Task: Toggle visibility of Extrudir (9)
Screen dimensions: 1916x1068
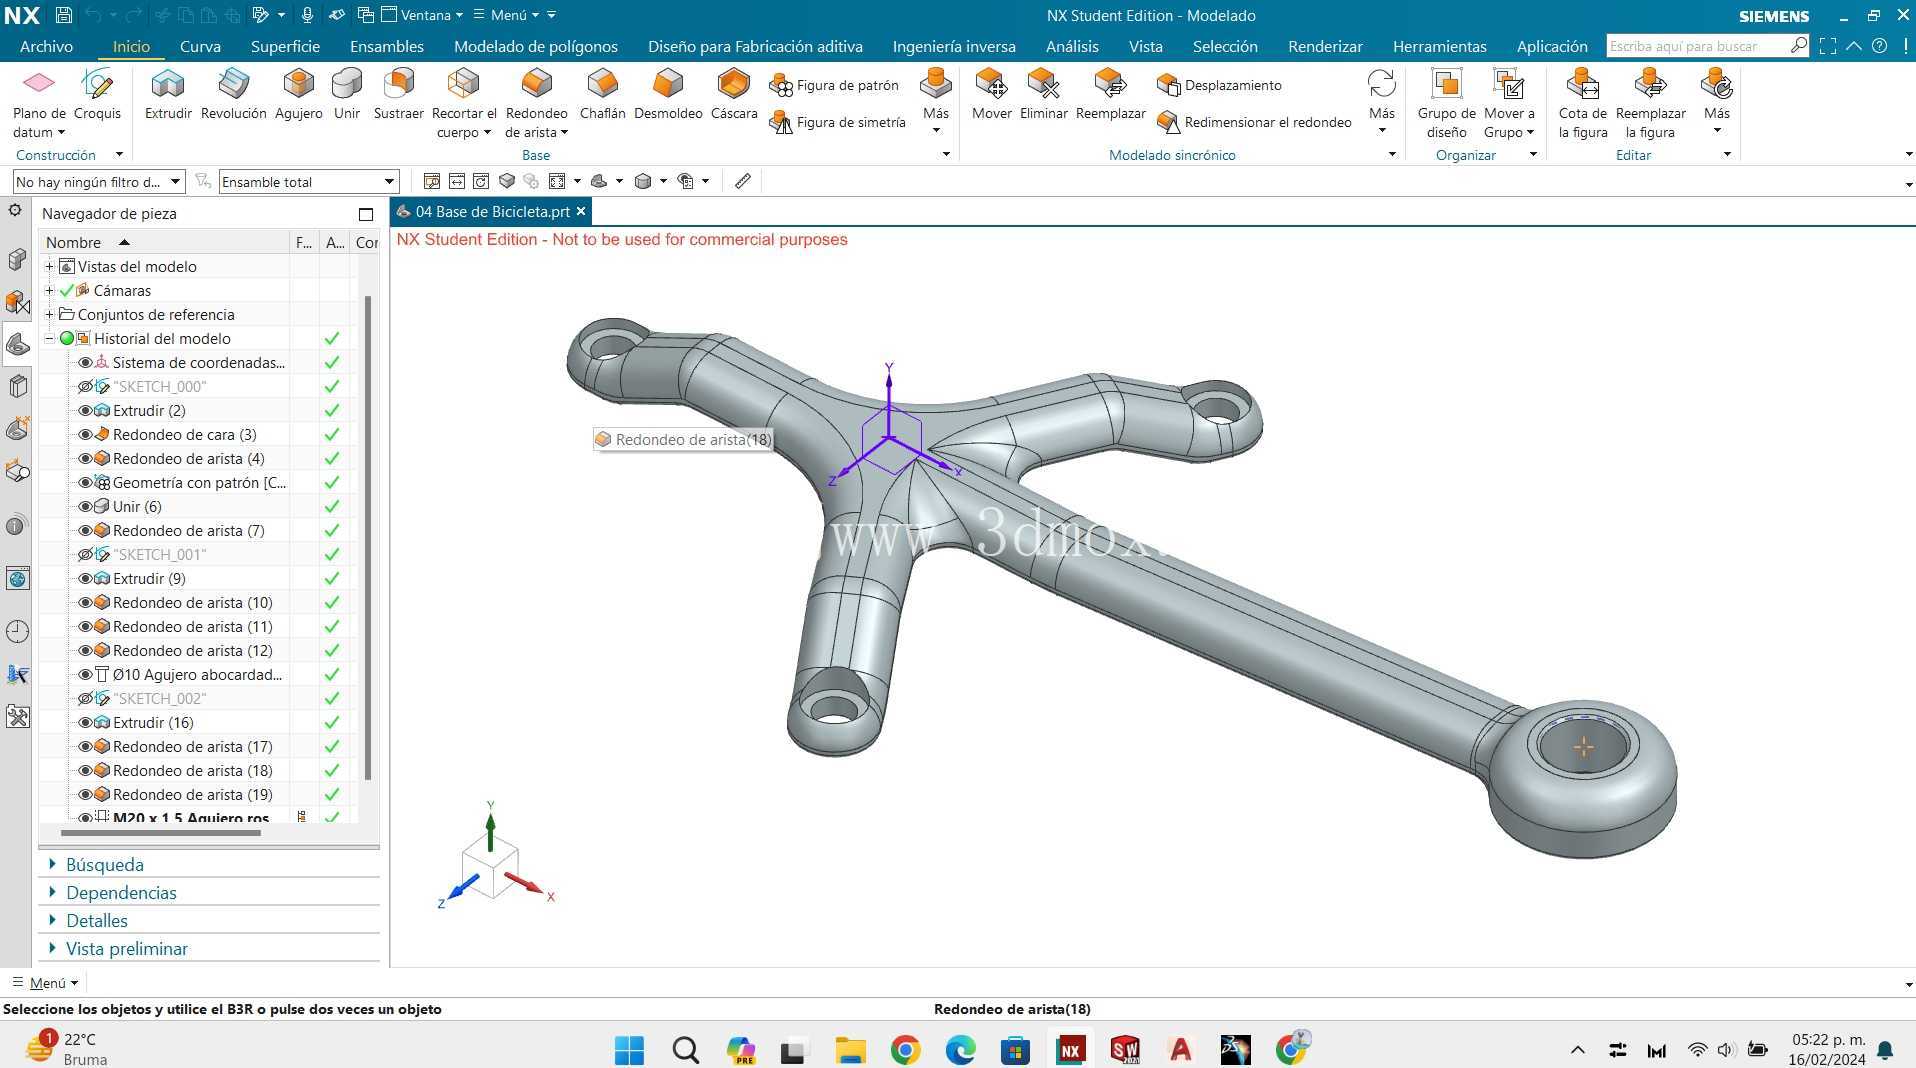Action: (x=85, y=578)
